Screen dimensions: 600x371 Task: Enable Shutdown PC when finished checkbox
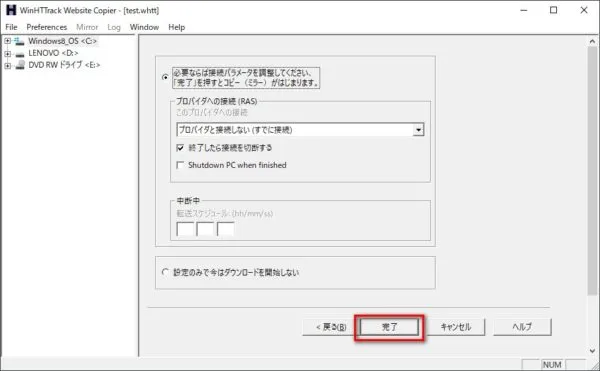pos(180,165)
